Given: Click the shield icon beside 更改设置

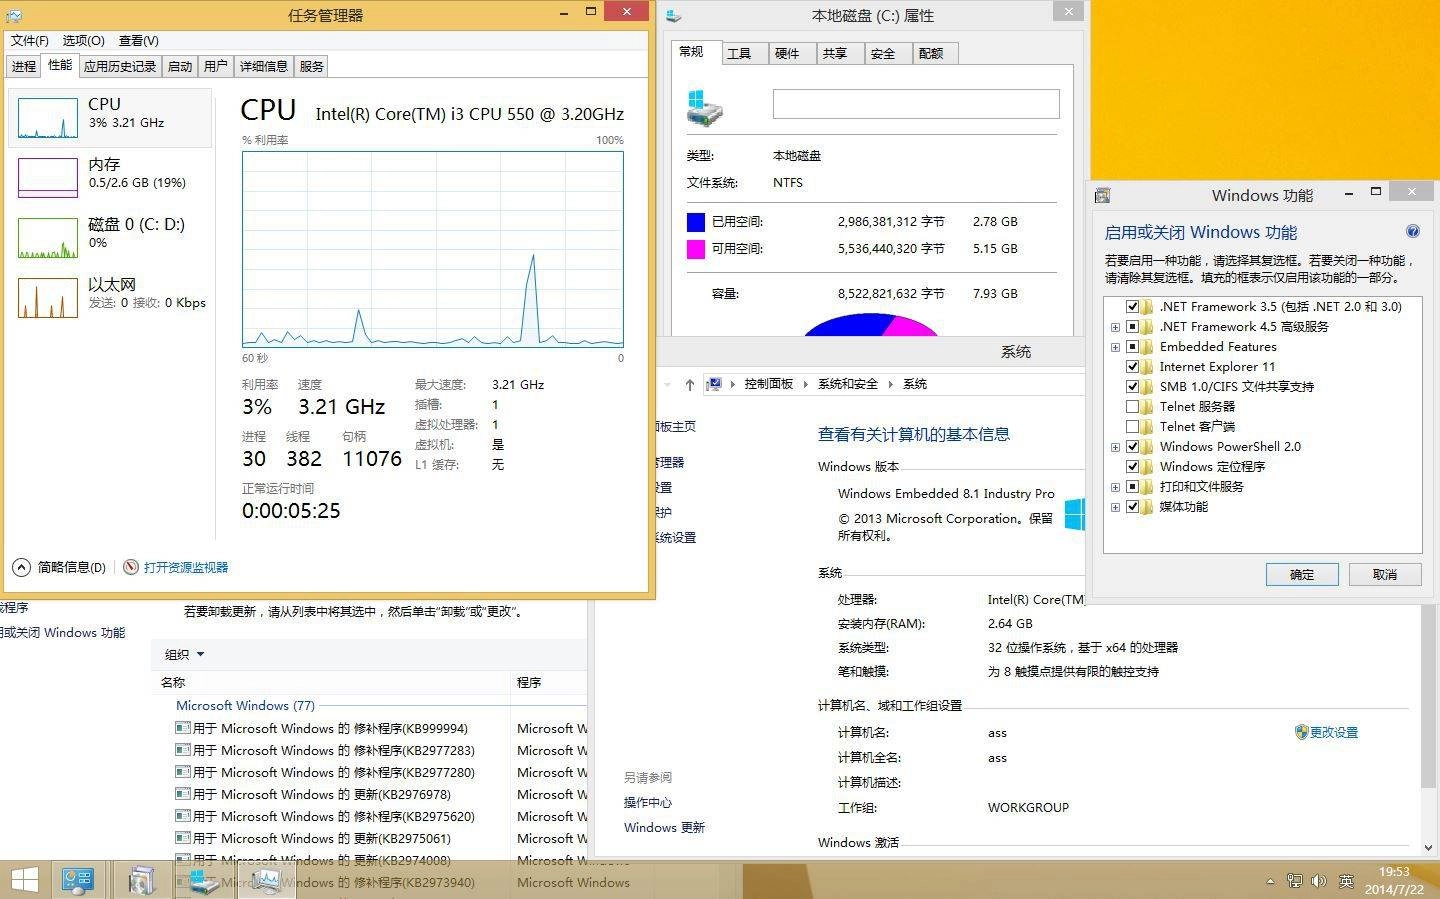Looking at the screenshot, I should pyautogui.click(x=1301, y=732).
